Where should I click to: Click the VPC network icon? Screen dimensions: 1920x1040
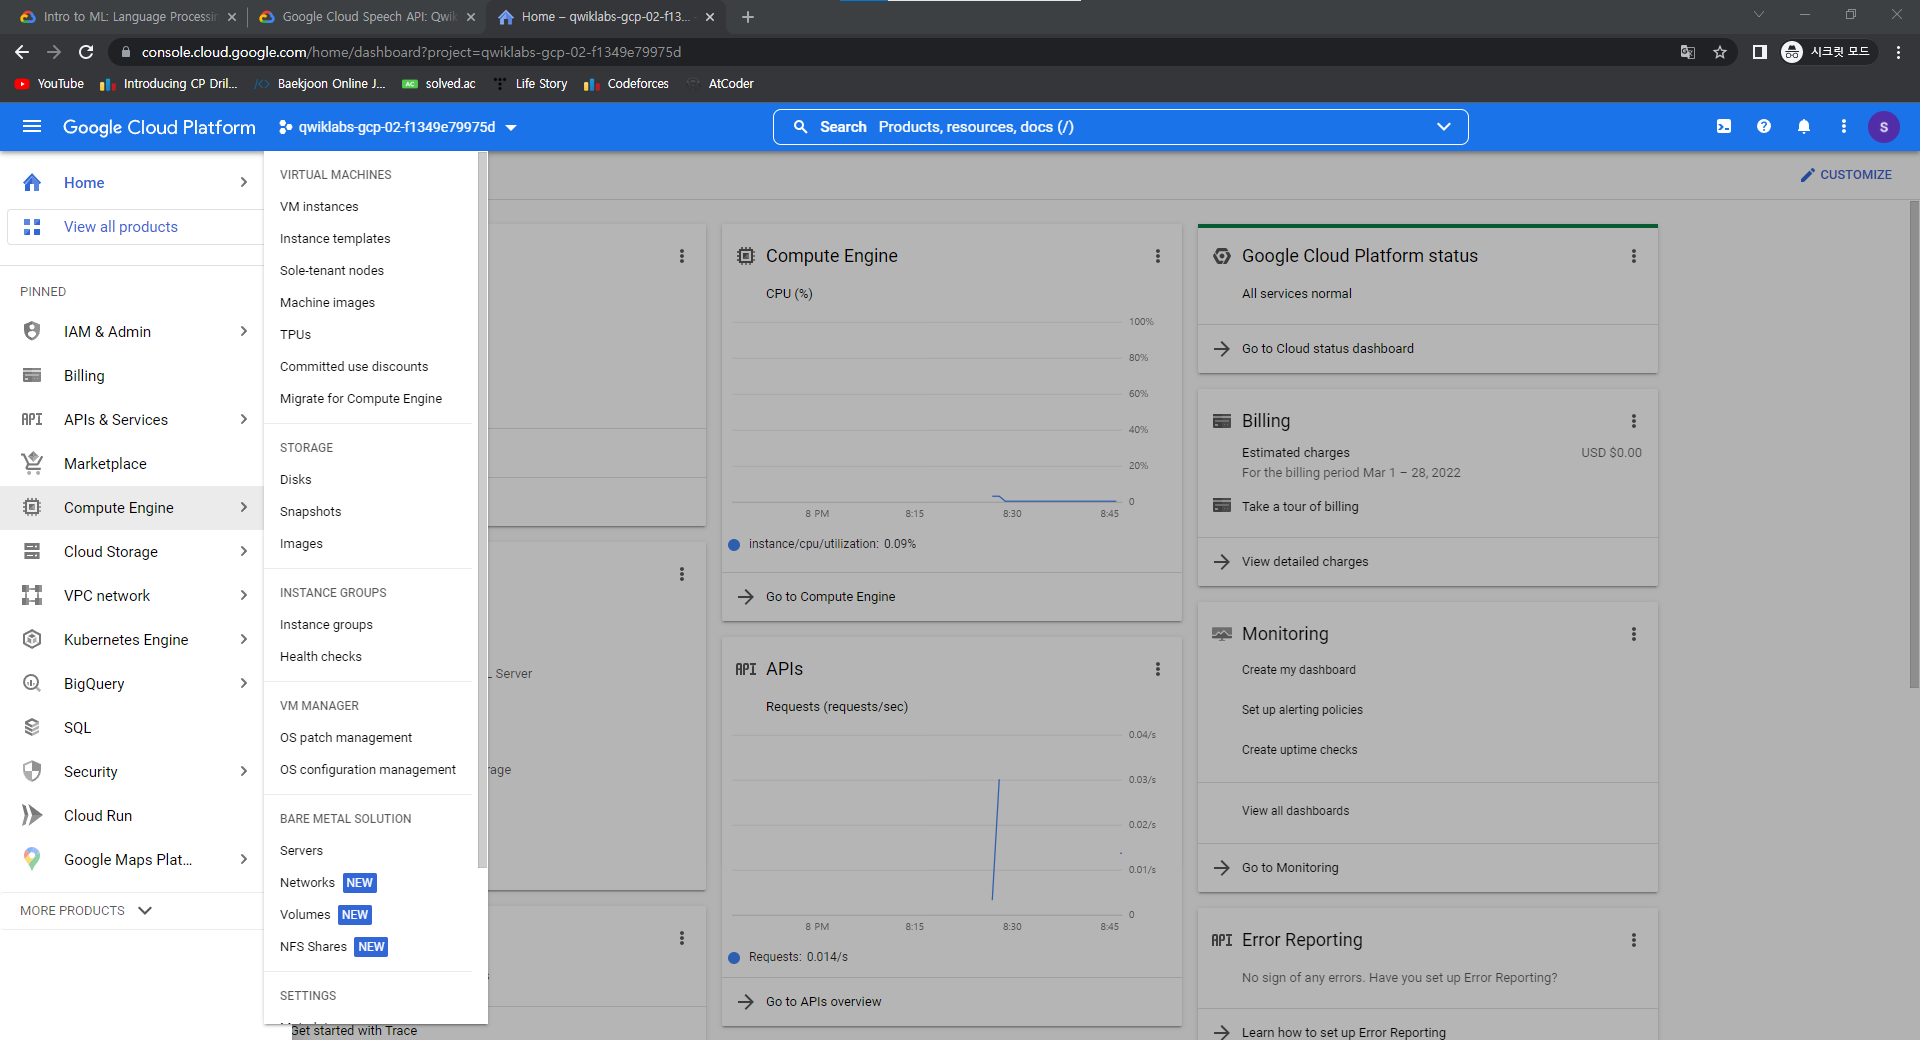(32, 595)
